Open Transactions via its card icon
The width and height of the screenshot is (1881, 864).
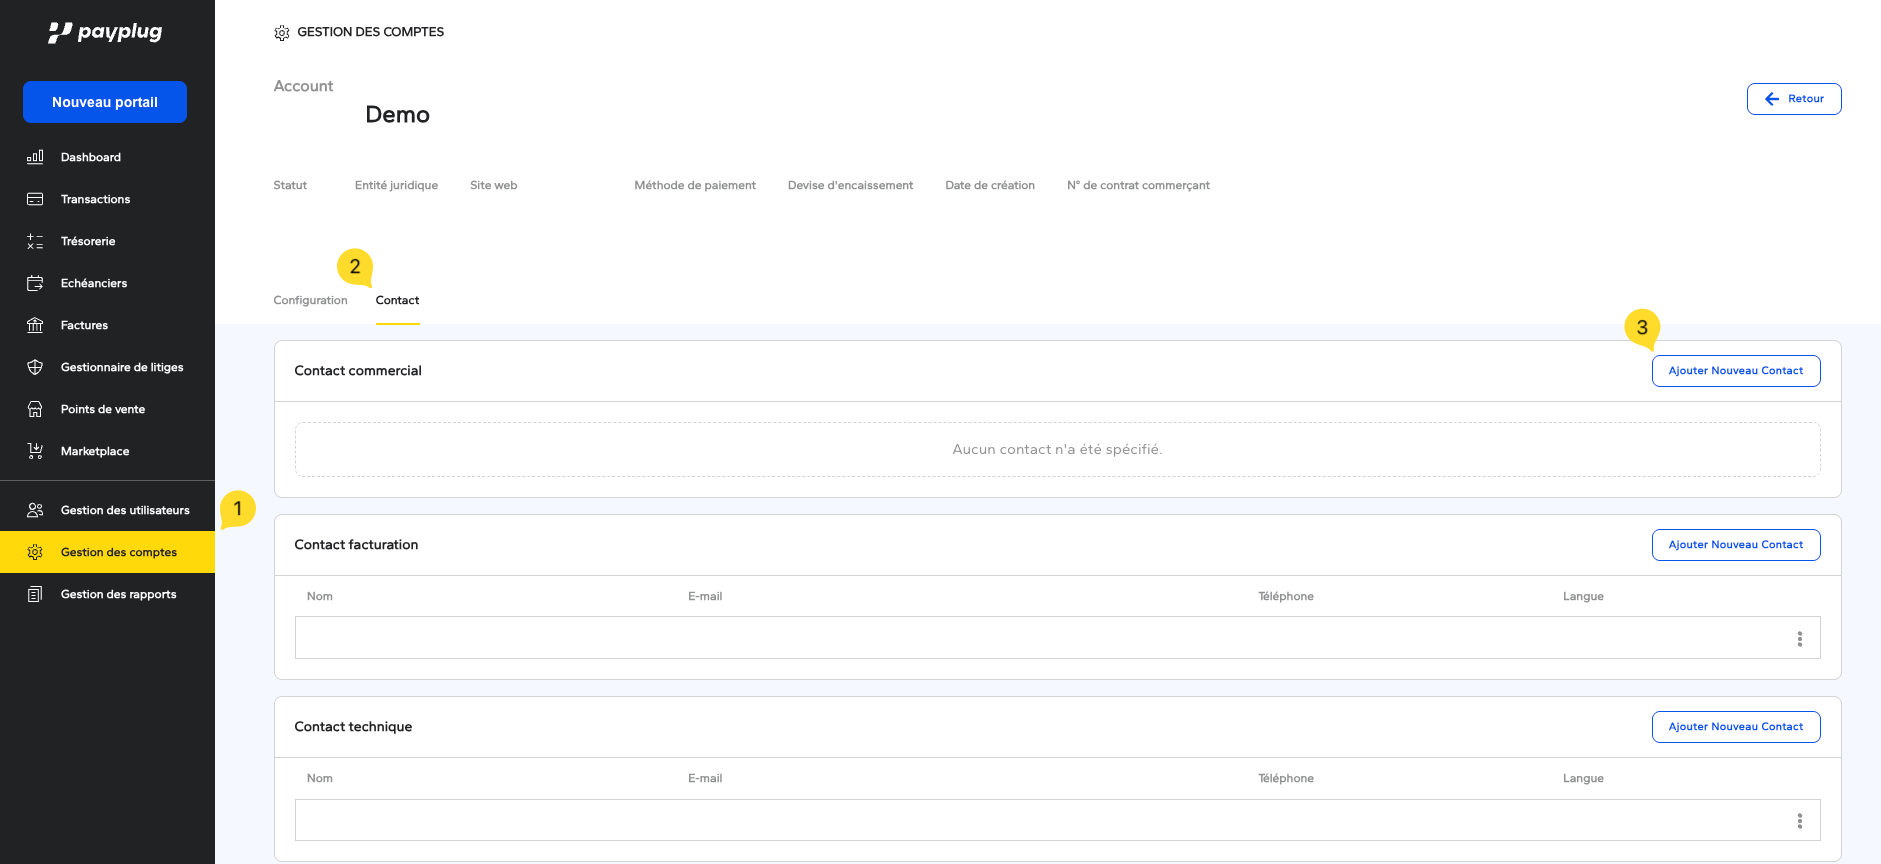[x=35, y=199]
